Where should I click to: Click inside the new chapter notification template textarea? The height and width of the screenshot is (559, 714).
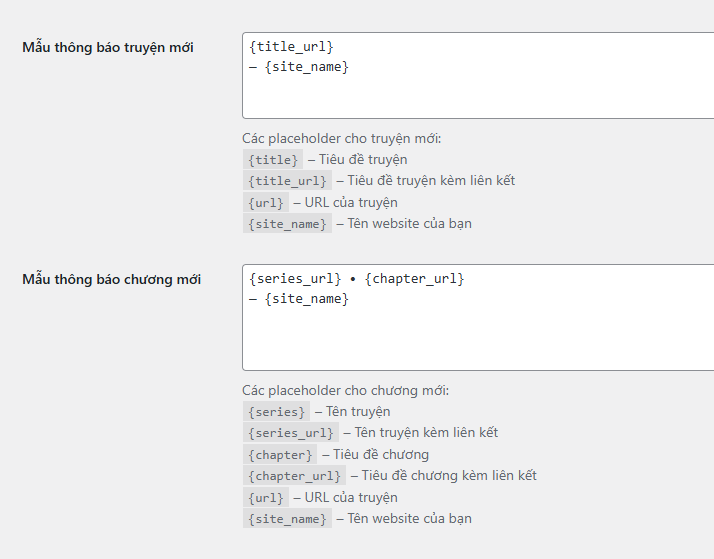pos(478,317)
